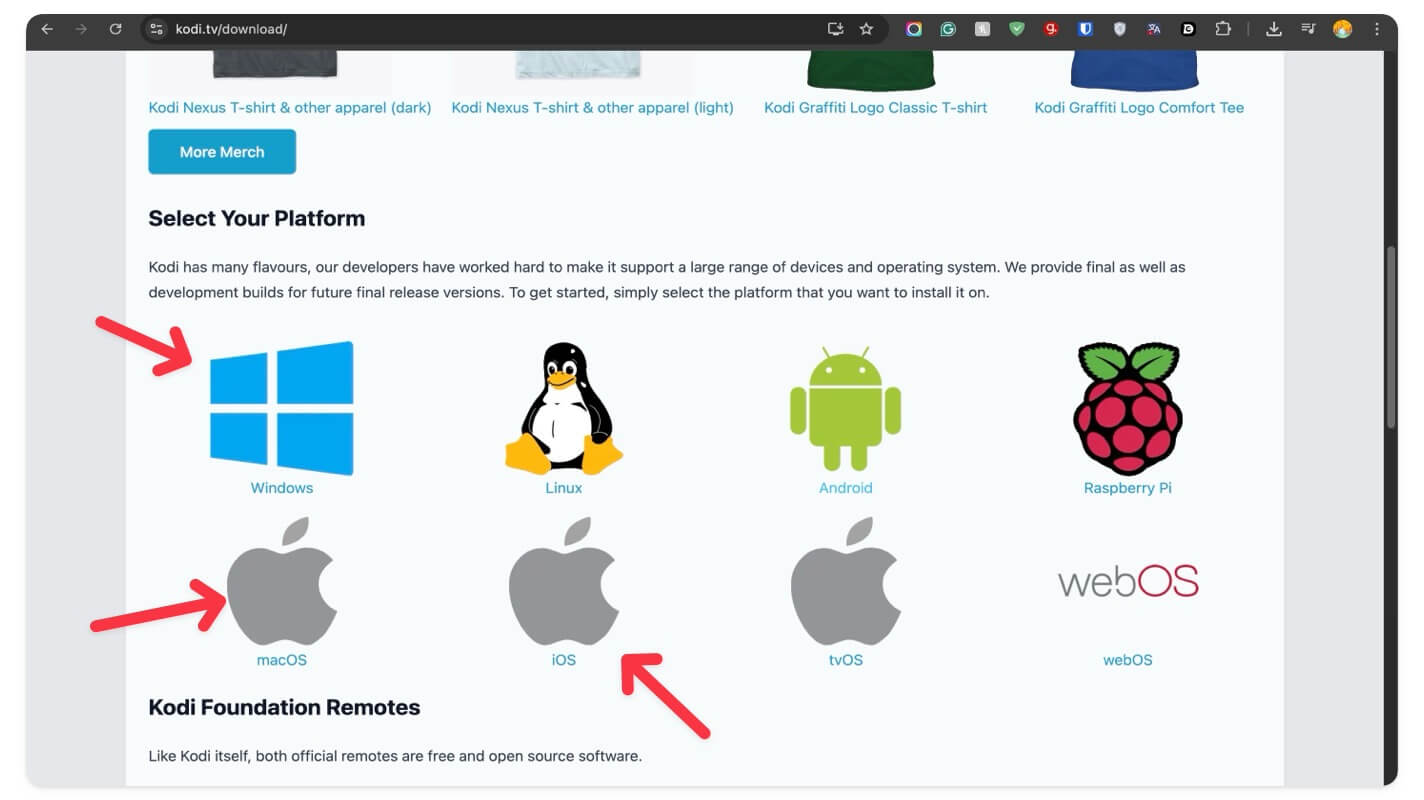Screen dimensions: 1424x800
Task: Choose the tvOS Apple logo
Action: 845,581
